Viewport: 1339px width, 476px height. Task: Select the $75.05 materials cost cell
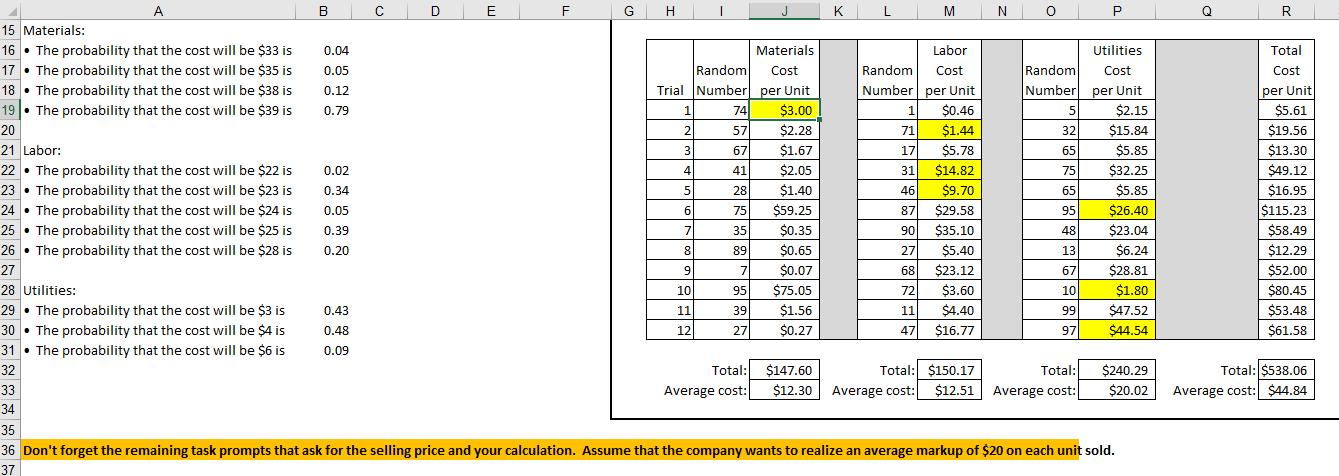coord(785,290)
